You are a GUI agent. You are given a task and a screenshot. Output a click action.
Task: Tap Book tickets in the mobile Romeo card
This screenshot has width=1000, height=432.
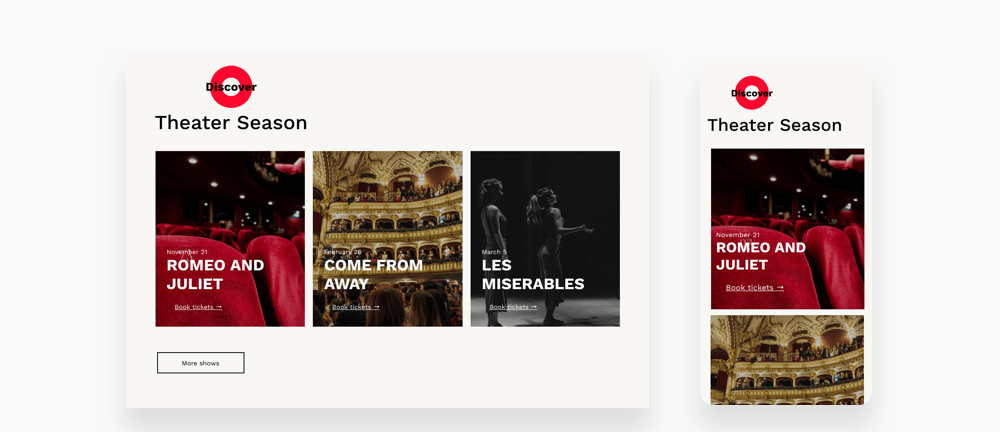pos(754,288)
